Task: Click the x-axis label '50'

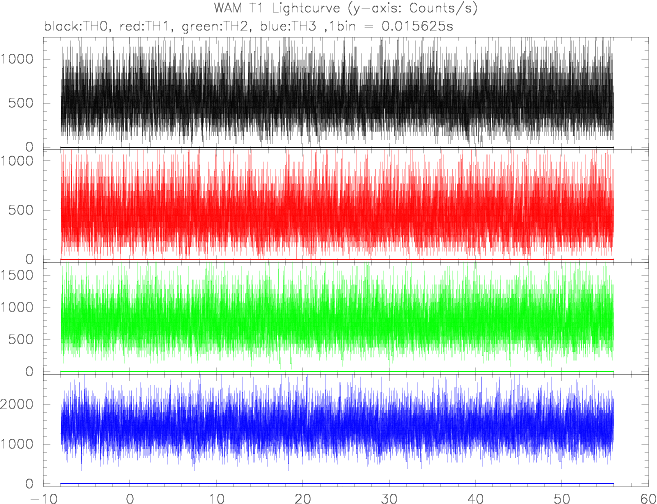Action: click(x=563, y=499)
